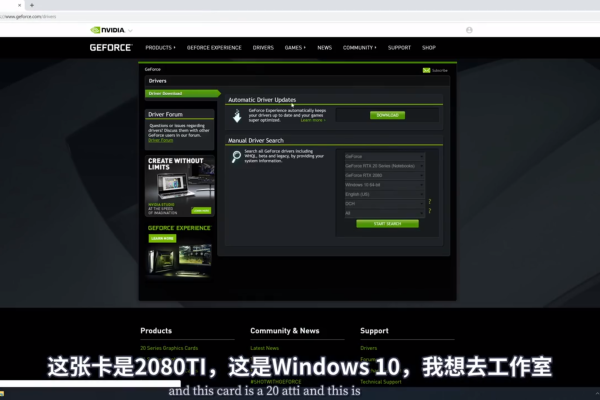Open the product type dropdown showing GeForce

tap(384, 157)
